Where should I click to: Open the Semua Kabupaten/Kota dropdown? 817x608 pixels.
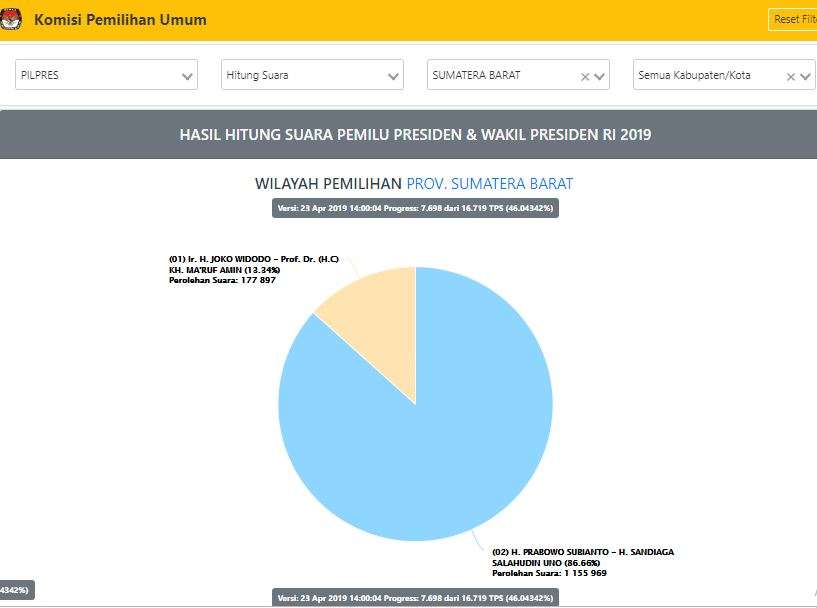tap(724, 75)
